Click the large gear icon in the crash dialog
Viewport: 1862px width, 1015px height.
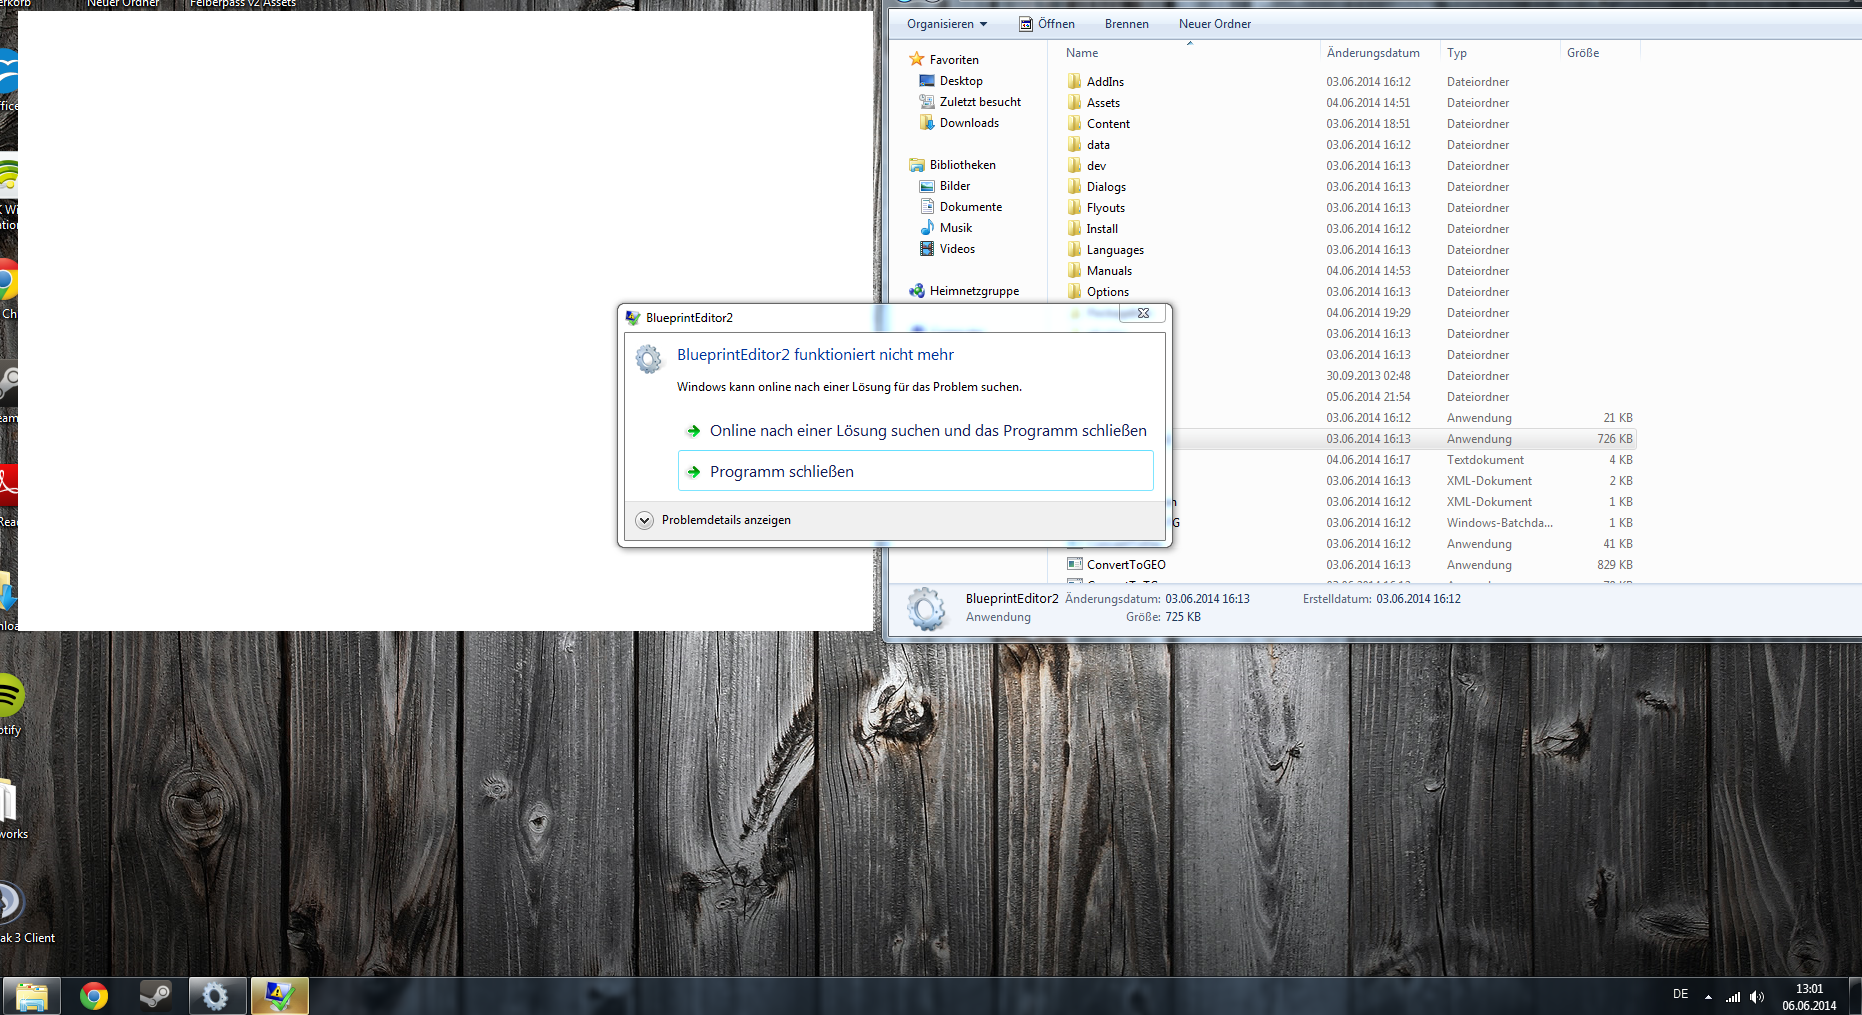[x=649, y=359]
